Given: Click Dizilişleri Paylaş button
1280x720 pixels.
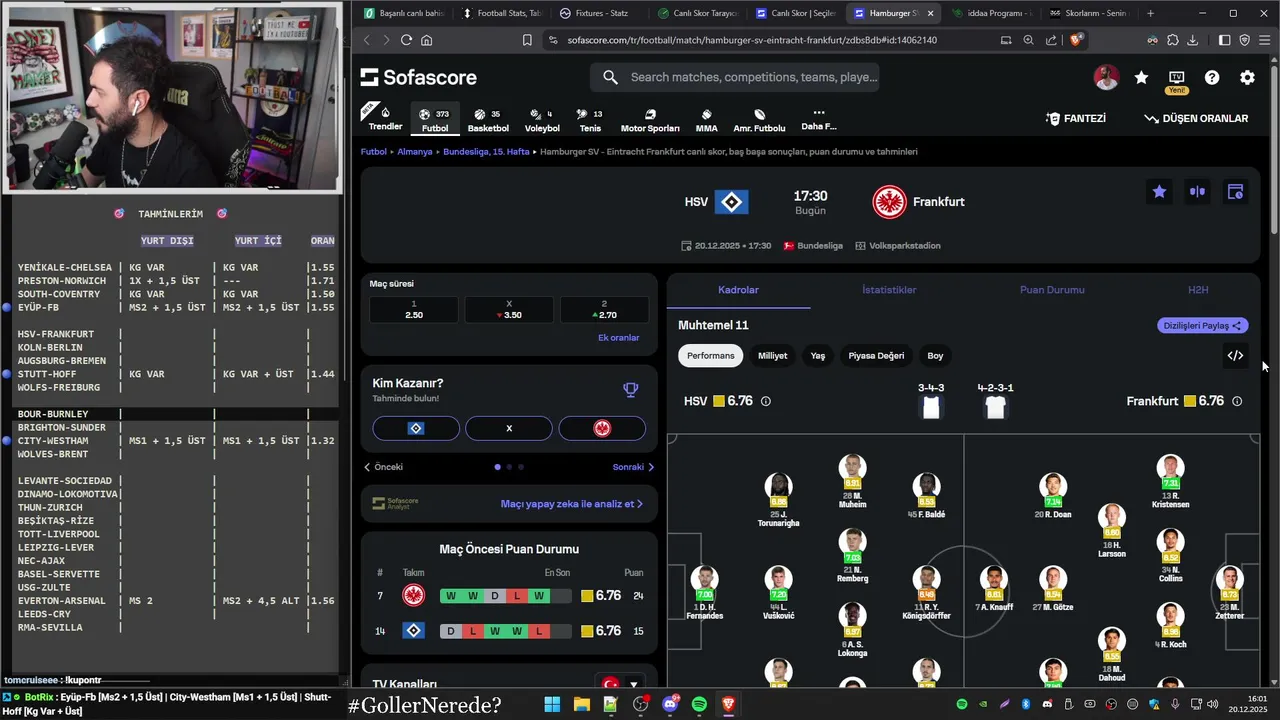Looking at the screenshot, I should (x=1202, y=325).
